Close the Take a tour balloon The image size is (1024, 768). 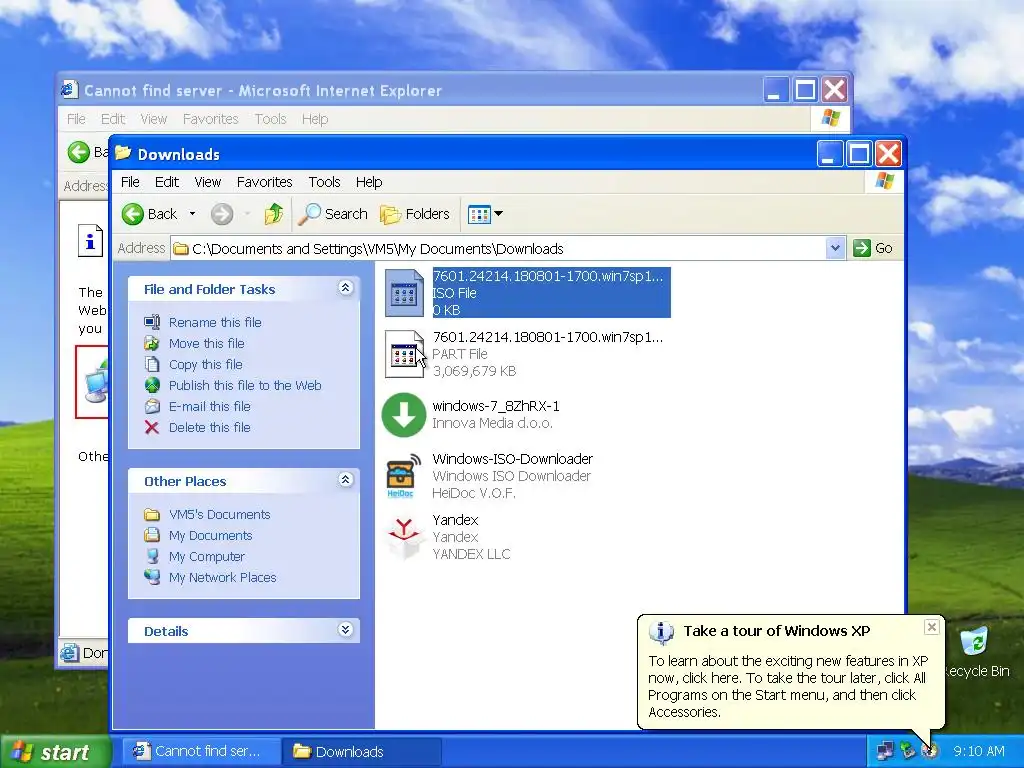(x=931, y=627)
